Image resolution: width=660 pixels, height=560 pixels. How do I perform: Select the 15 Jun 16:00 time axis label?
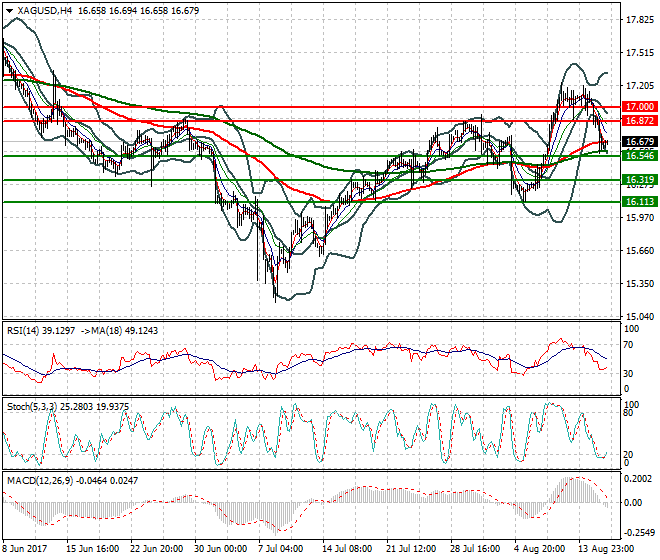pyautogui.click(x=93, y=549)
